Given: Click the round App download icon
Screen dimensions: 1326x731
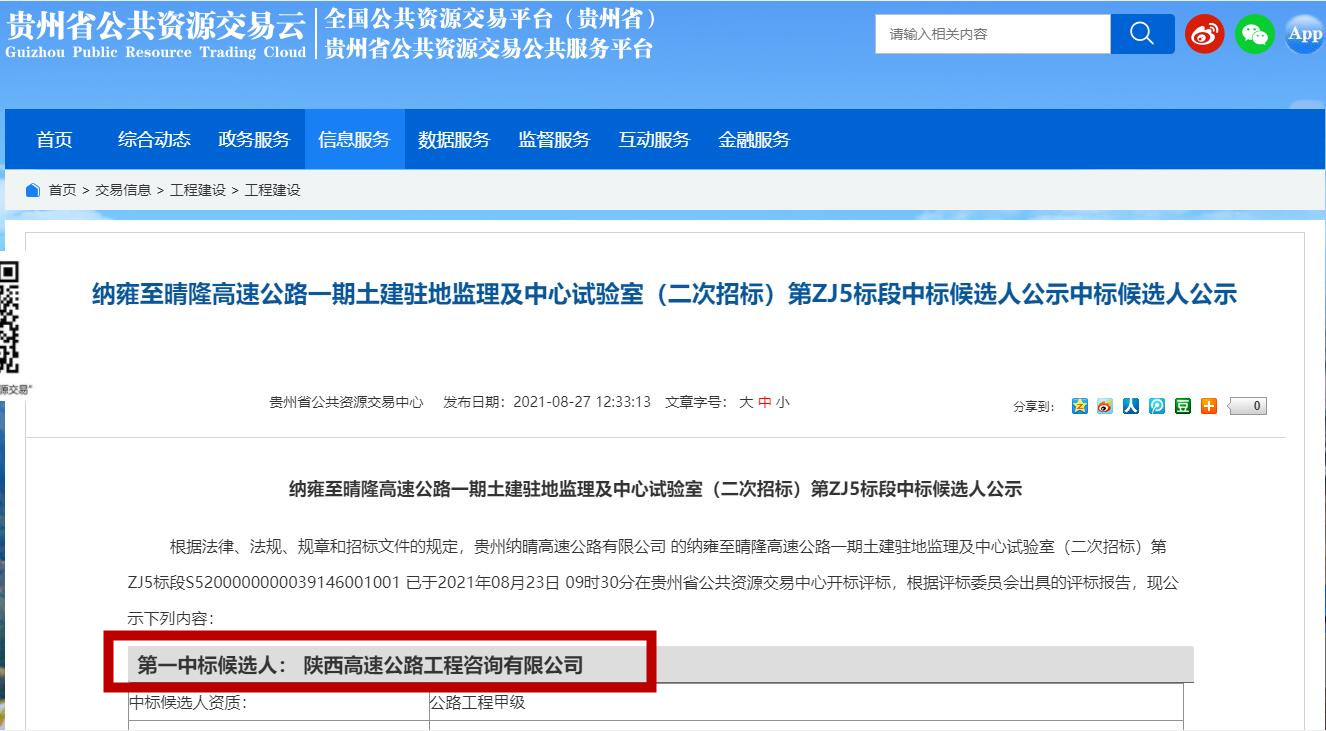Looking at the screenshot, I should [1304, 34].
